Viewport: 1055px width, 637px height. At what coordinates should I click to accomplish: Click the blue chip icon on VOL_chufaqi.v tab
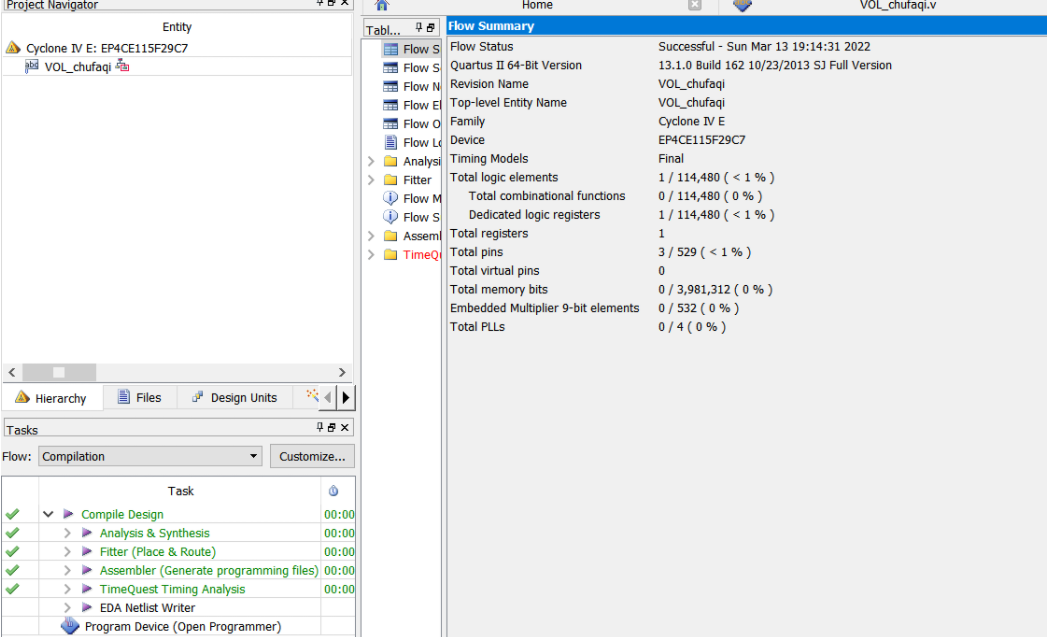(742, 5)
